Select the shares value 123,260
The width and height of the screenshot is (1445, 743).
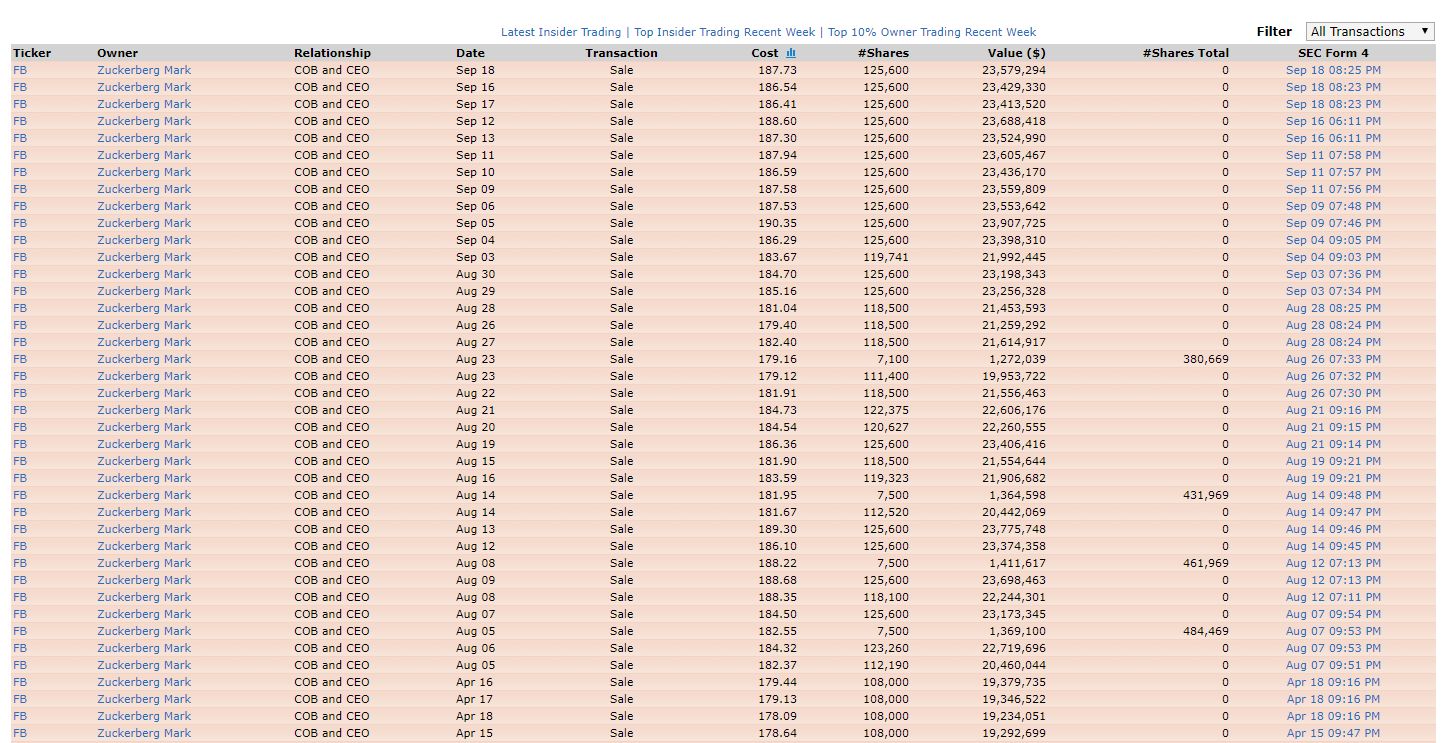coord(886,648)
